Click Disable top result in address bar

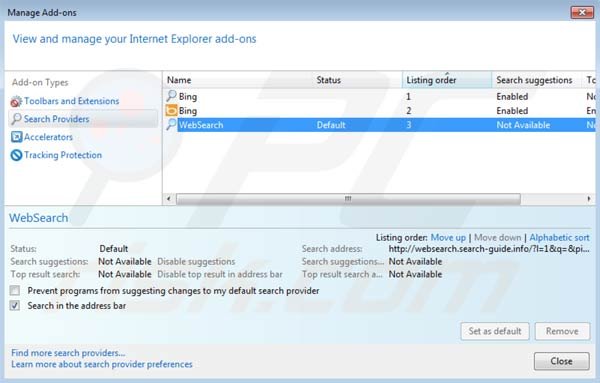pyautogui.click(x=220, y=274)
